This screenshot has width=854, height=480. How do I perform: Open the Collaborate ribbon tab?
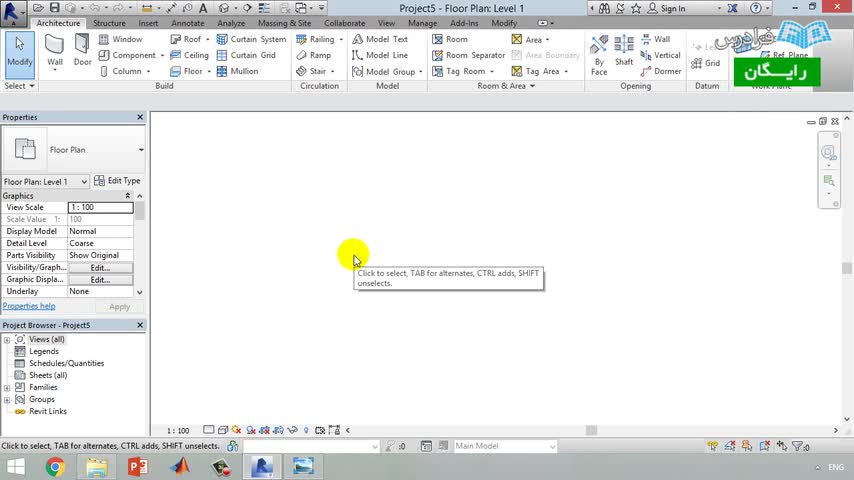click(344, 23)
